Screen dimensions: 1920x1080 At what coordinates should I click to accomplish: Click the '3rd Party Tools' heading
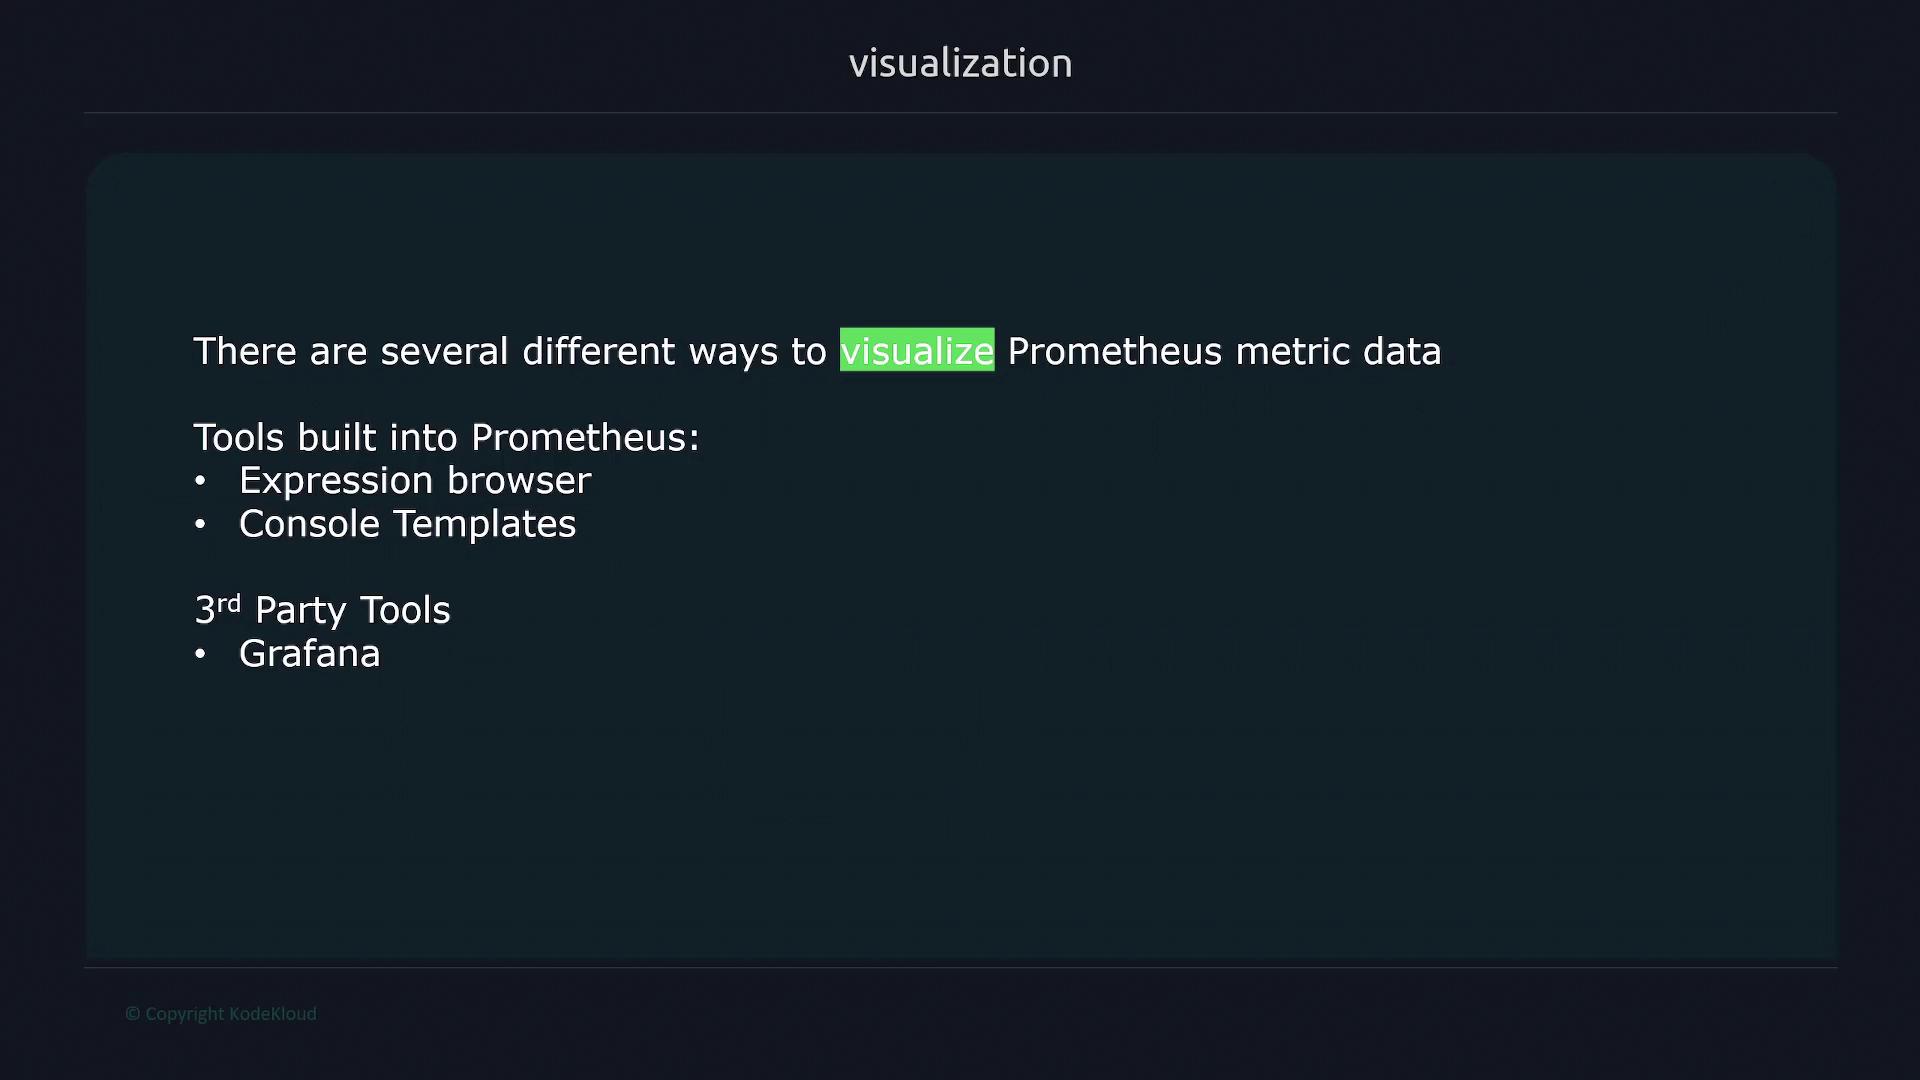click(x=322, y=610)
